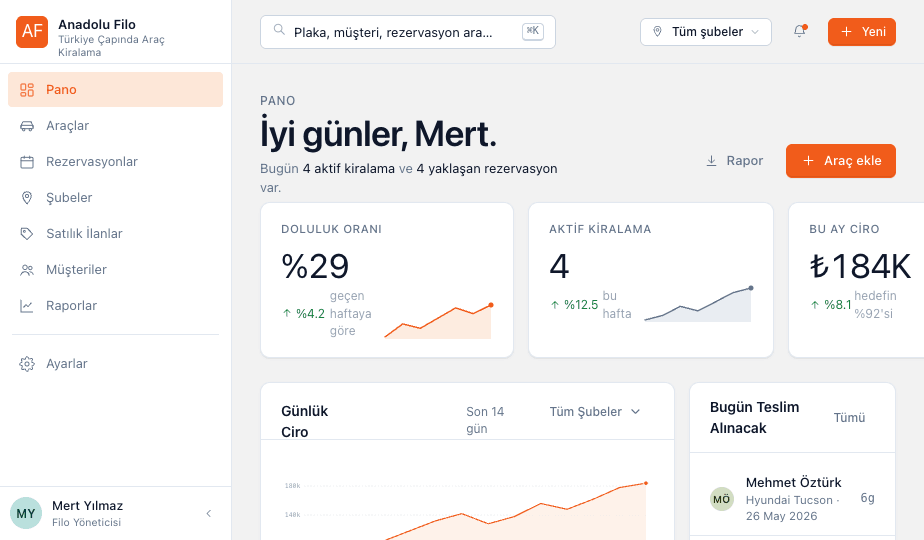
Task: Click Son 14 gün range label
Action: coord(485,420)
